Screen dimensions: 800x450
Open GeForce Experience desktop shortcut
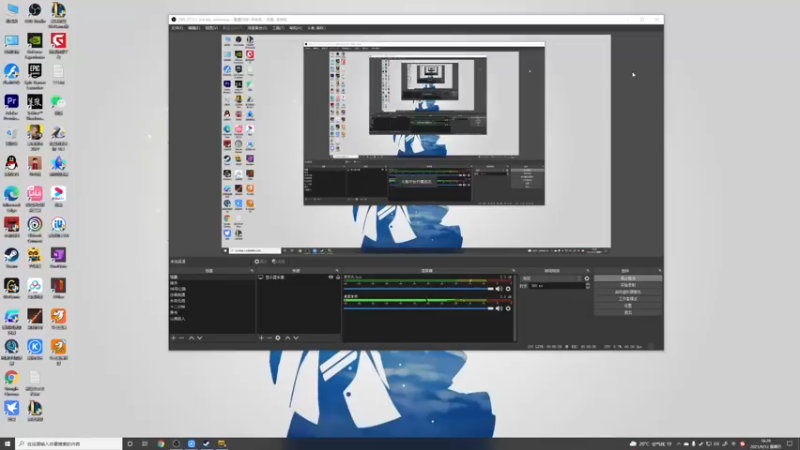(x=35, y=44)
